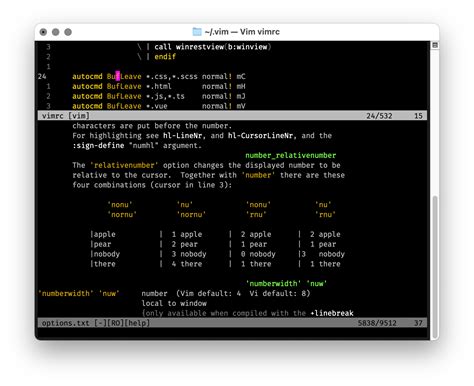Click the small icon above the terminal scrollbar

point(435,45)
